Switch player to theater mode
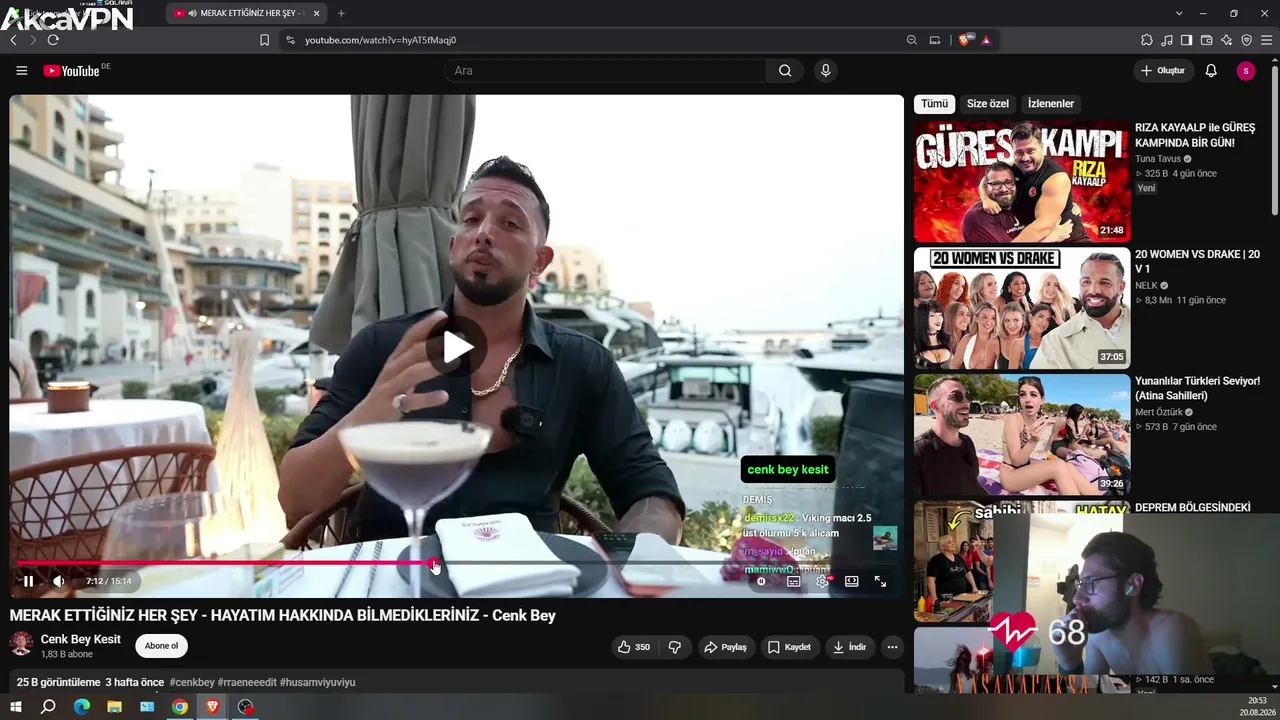 click(852, 581)
